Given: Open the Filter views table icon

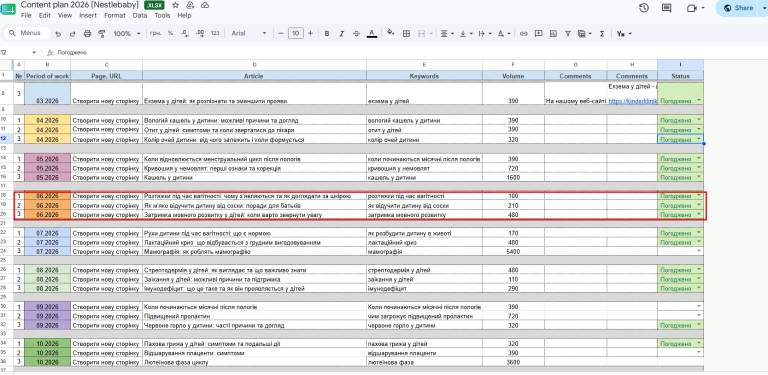Looking at the screenshot, I should click(582, 34).
